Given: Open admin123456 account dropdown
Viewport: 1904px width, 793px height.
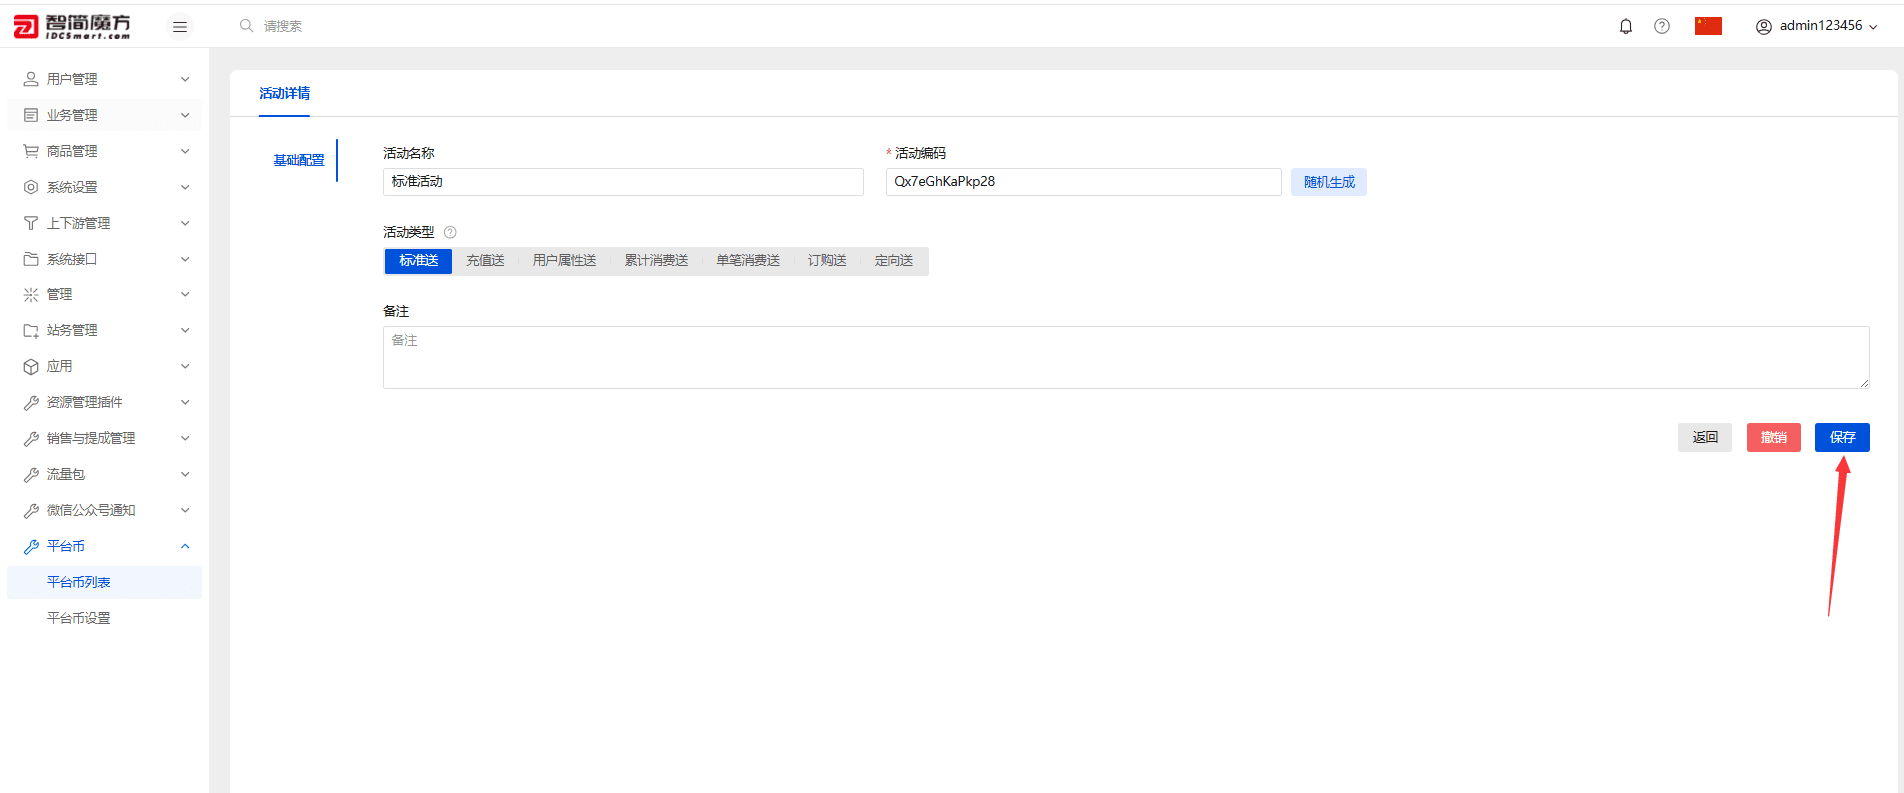Looking at the screenshot, I should point(1817,26).
